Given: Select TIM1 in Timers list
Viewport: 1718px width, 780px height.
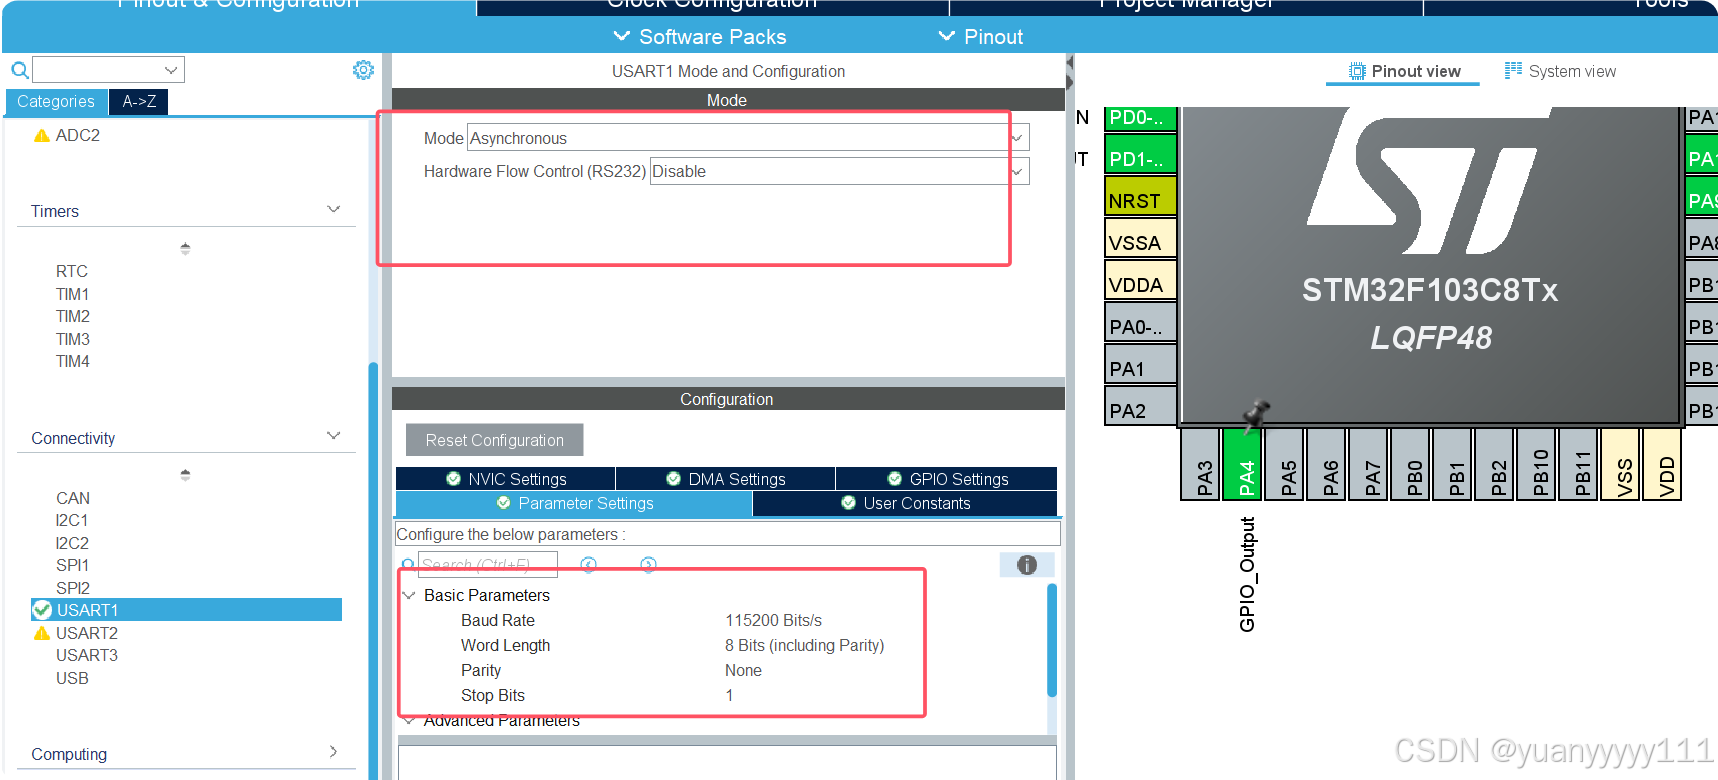Looking at the screenshot, I should click(x=73, y=294).
